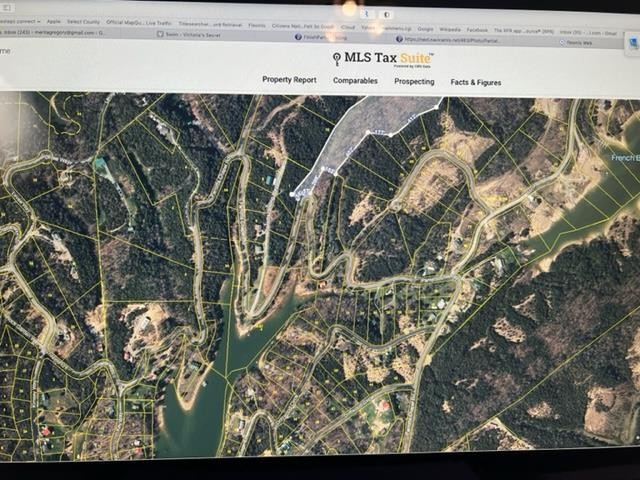Click the Finder icon at screen edge

[x=633, y=42]
